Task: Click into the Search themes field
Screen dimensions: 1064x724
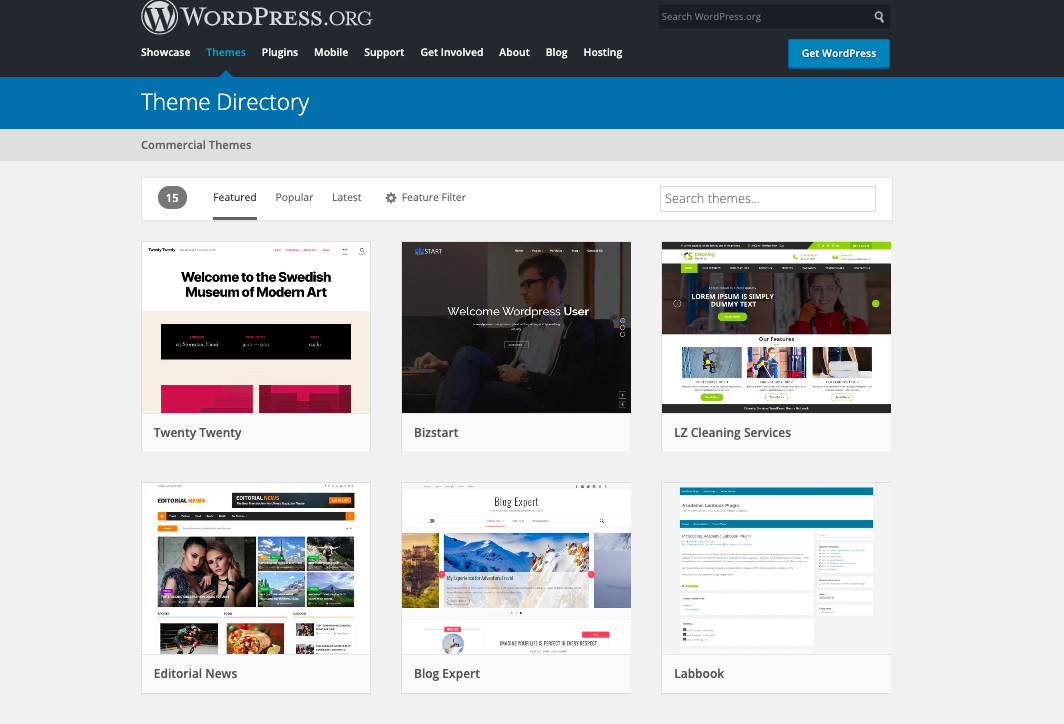Action: coord(767,199)
